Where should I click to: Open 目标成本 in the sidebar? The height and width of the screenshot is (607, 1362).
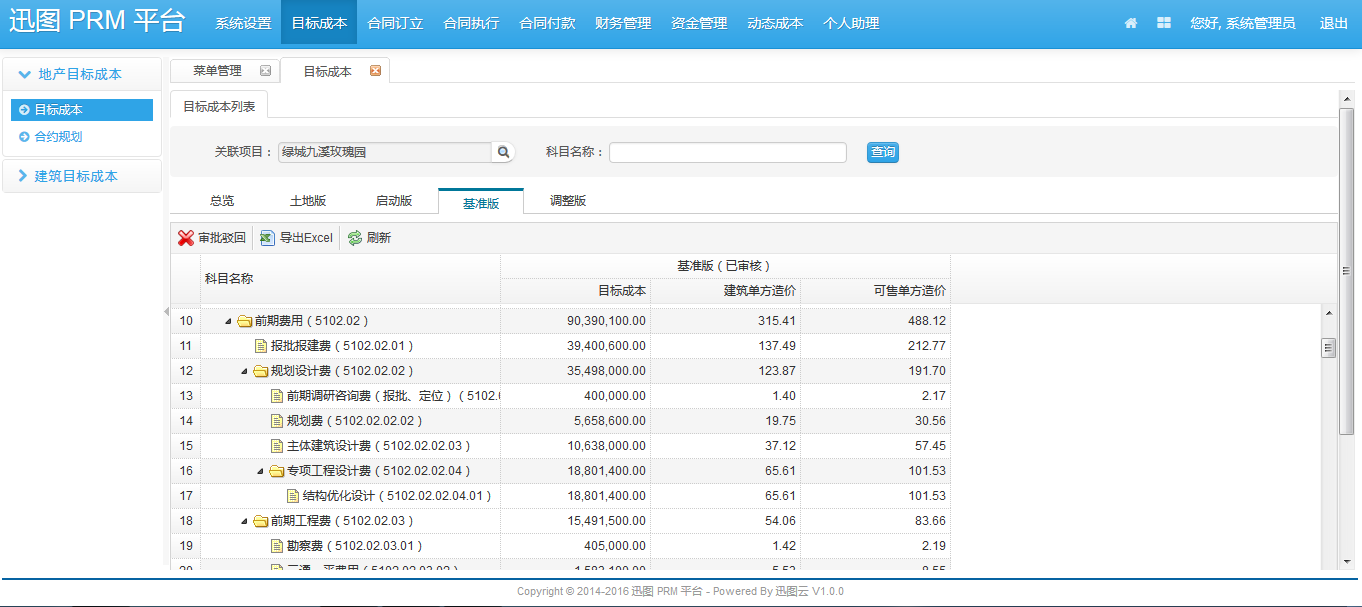click(58, 110)
